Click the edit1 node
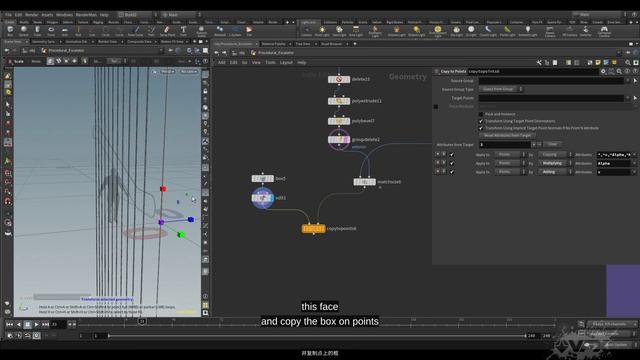This screenshot has height=360, width=640. (x=262, y=198)
